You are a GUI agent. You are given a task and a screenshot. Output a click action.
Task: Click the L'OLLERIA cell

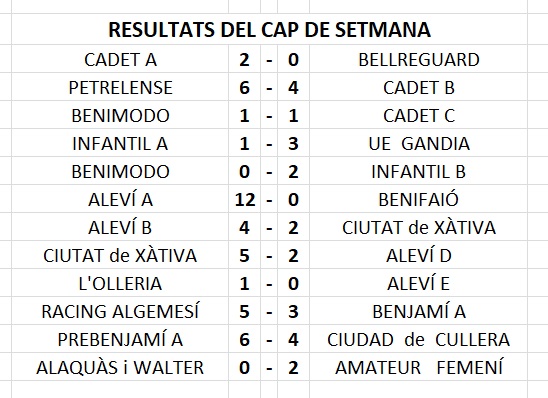click(120, 283)
